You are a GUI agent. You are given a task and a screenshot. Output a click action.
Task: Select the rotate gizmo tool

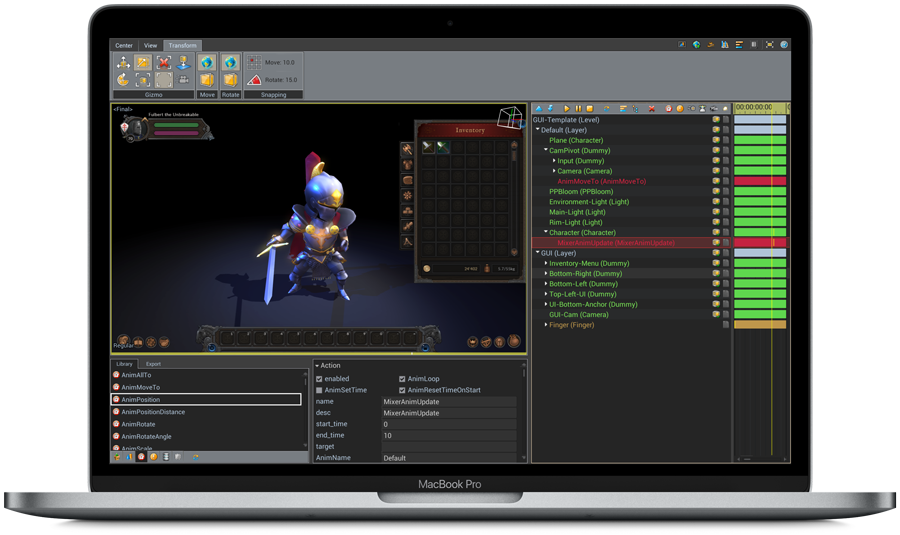tap(123, 79)
